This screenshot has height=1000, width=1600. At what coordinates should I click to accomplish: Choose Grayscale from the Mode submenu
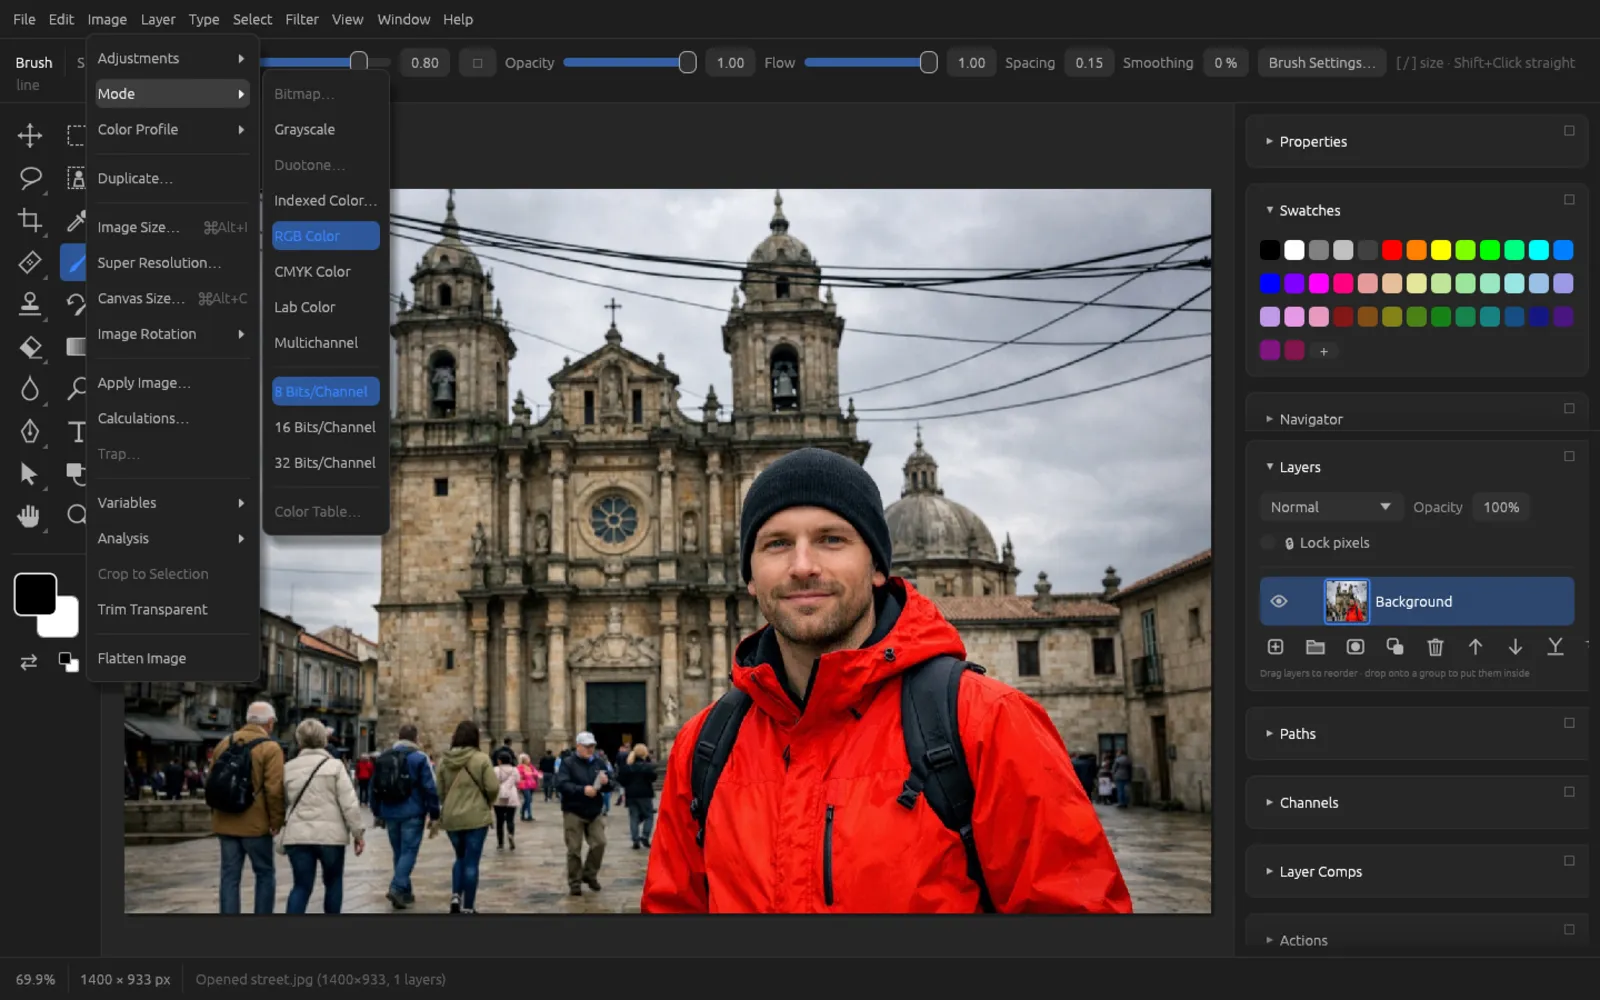pyautogui.click(x=325, y=130)
